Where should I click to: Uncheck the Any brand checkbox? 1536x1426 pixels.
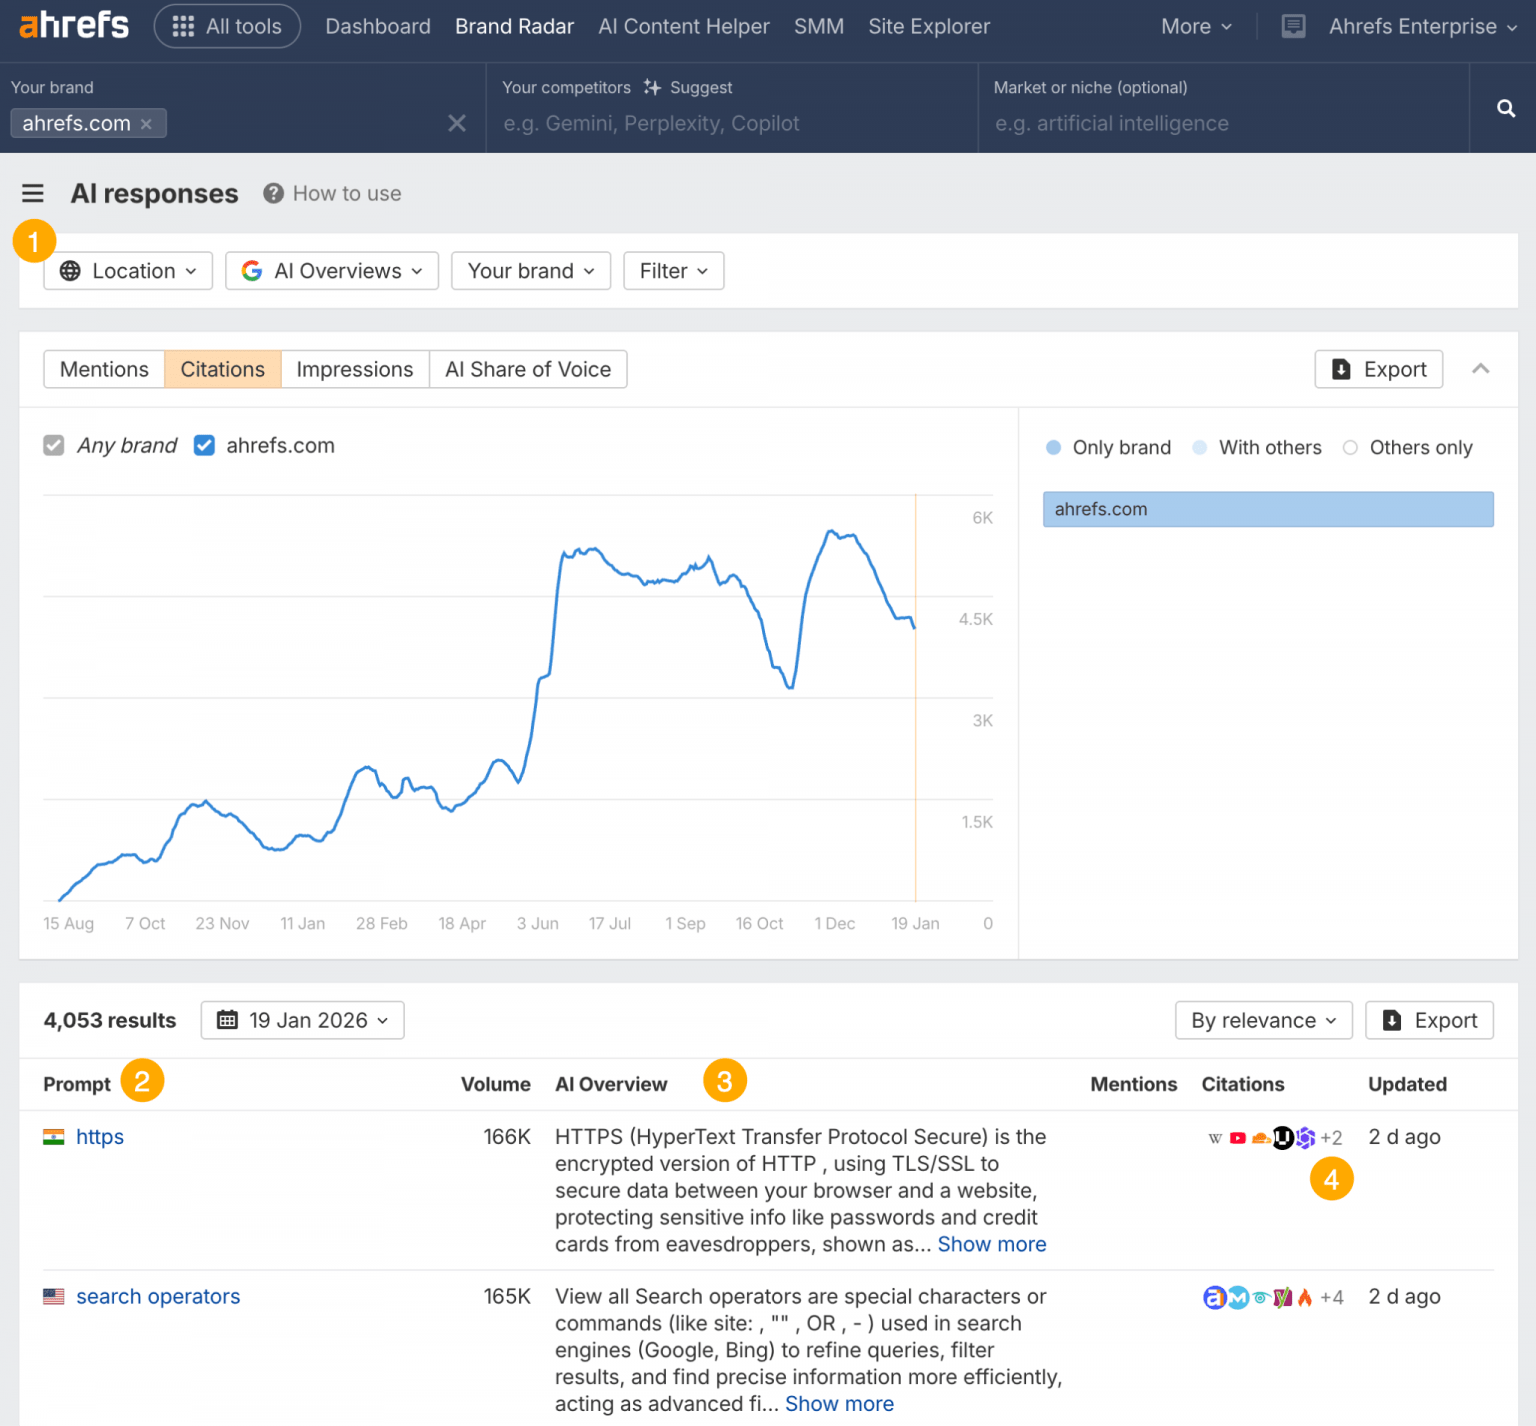click(53, 445)
